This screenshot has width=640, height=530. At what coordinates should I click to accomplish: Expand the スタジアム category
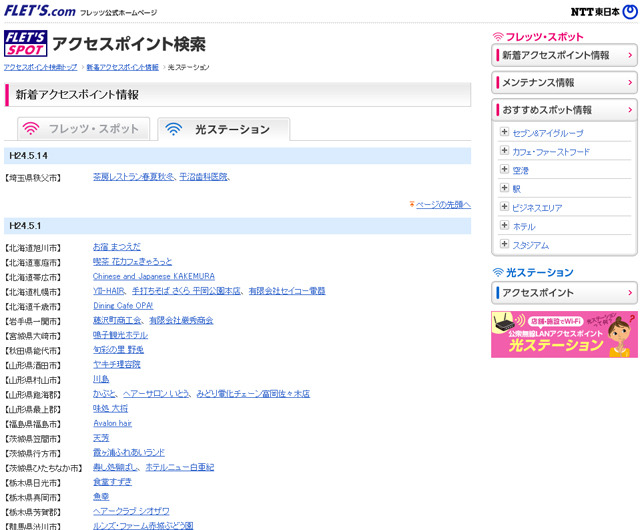(x=504, y=244)
